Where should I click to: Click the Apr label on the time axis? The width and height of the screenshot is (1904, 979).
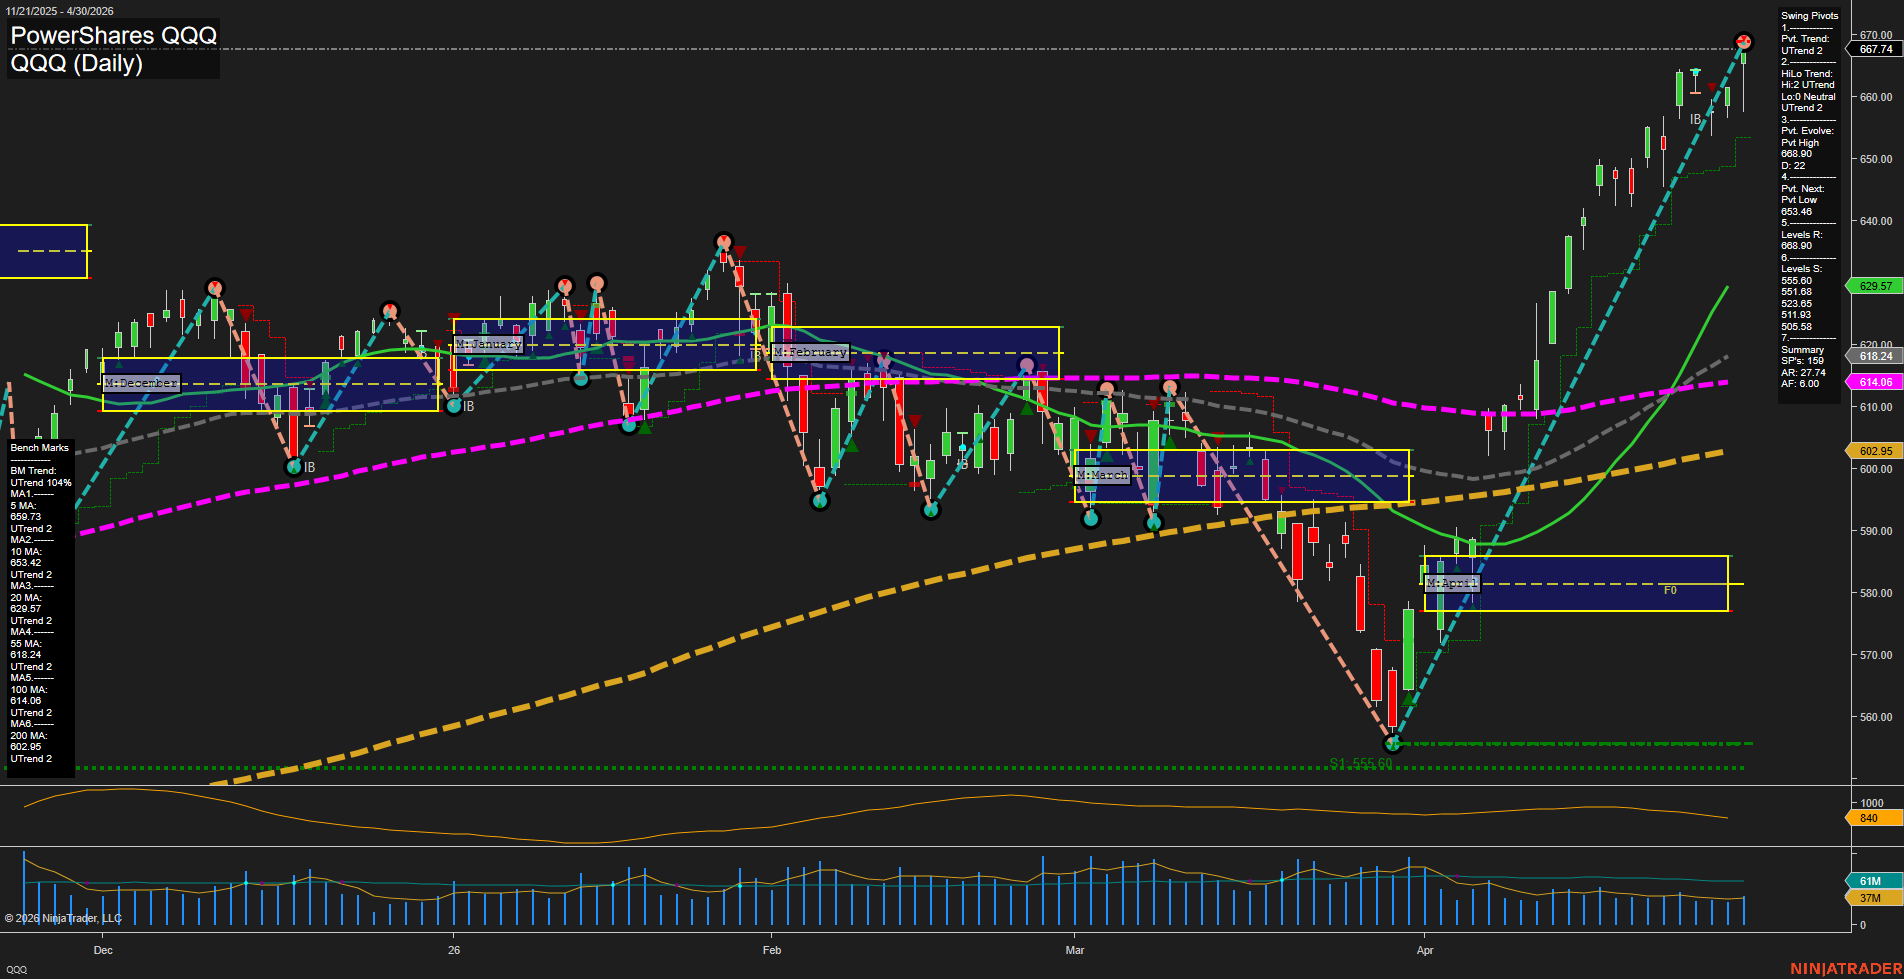click(1425, 950)
